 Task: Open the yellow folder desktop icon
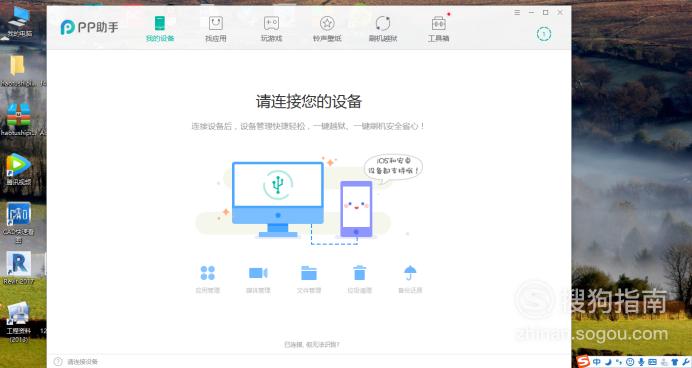click(x=18, y=70)
